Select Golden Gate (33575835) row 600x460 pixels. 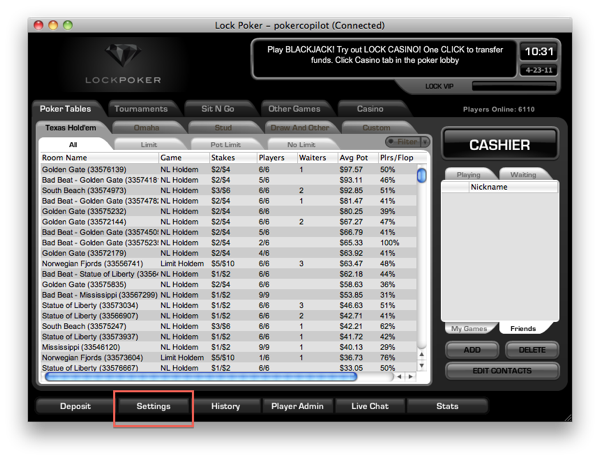[x=228, y=284]
